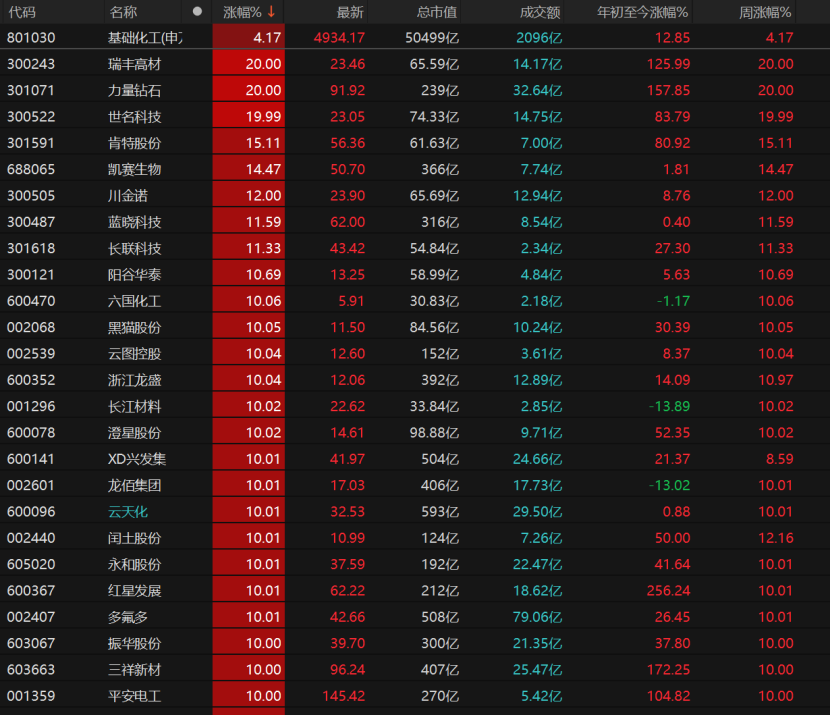Sort by the 周涨幅% column header

click(x=765, y=12)
